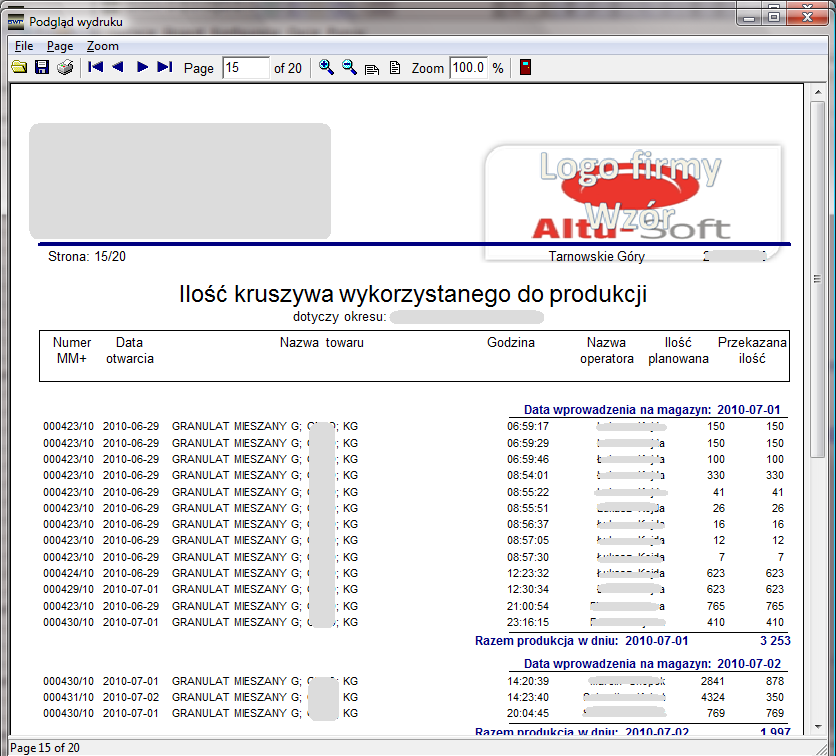Screen dimensions: 836x756
Task: Click the page number input field
Action: 246,68
